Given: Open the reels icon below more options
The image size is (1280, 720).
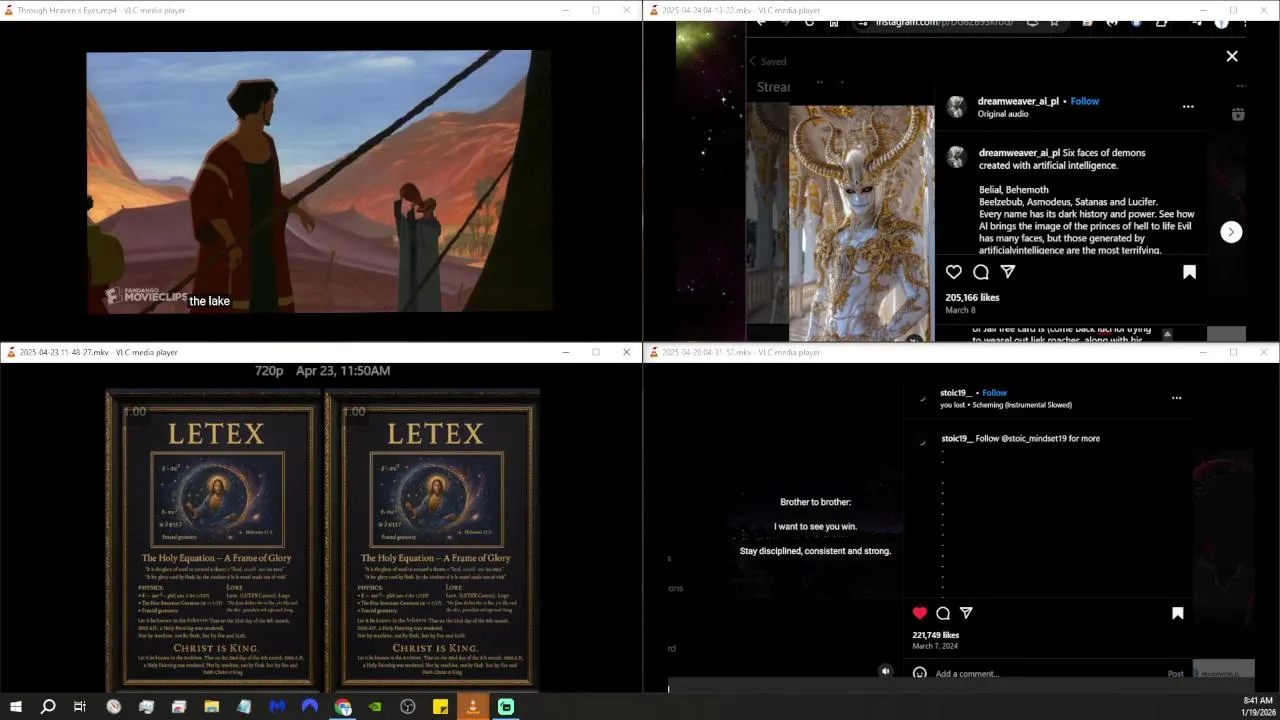Looking at the screenshot, I should point(1238,114).
